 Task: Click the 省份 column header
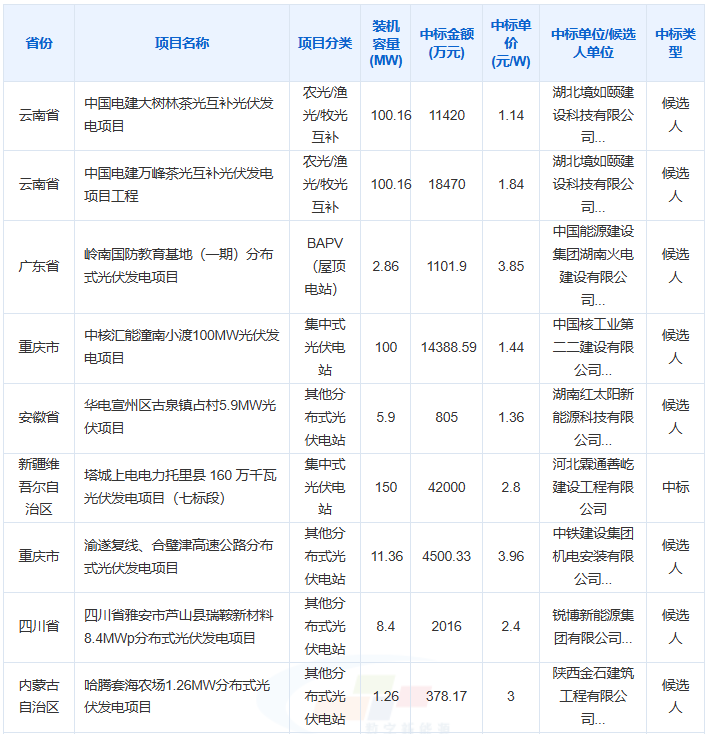pyautogui.click(x=39, y=43)
